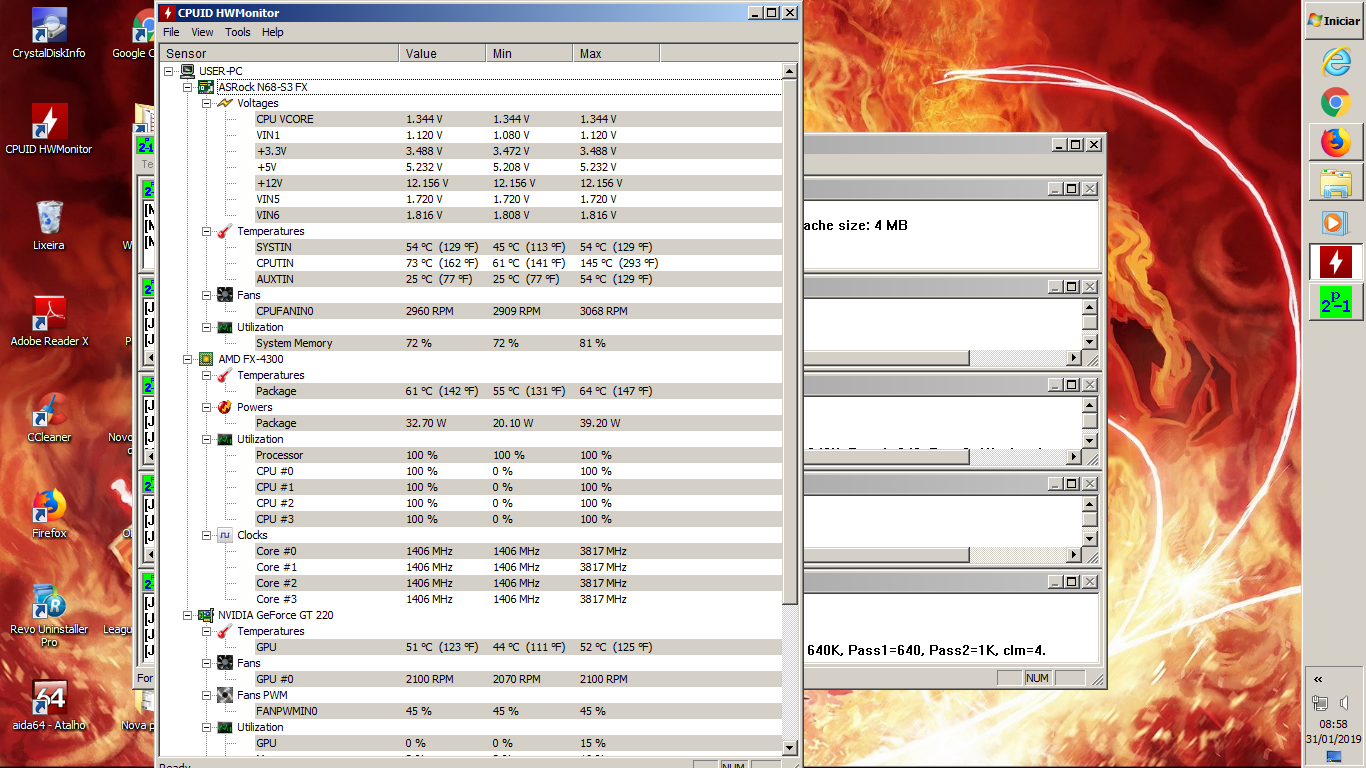Click the Powers flame icon
This screenshot has width=1366, height=768.
pyautogui.click(x=225, y=407)
